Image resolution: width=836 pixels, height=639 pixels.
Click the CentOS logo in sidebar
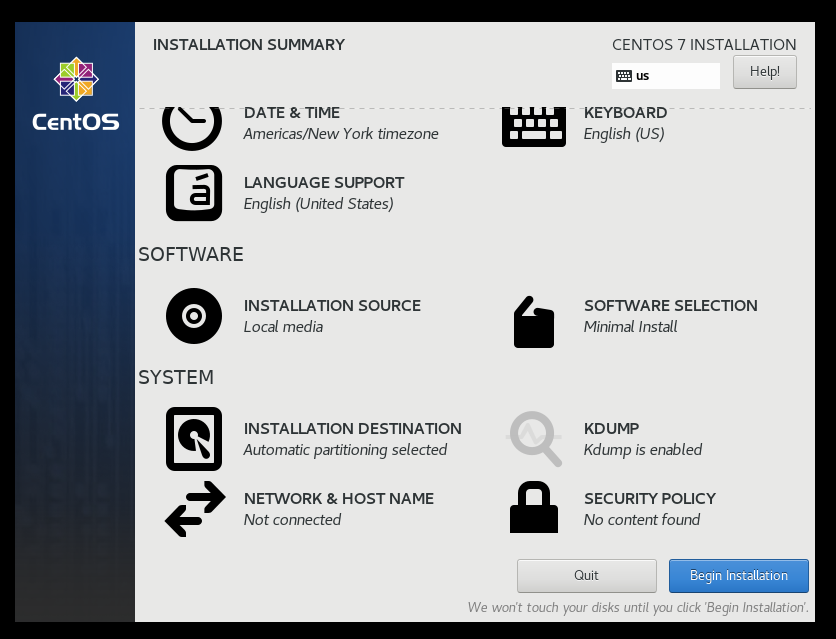[x=76, y=94]
